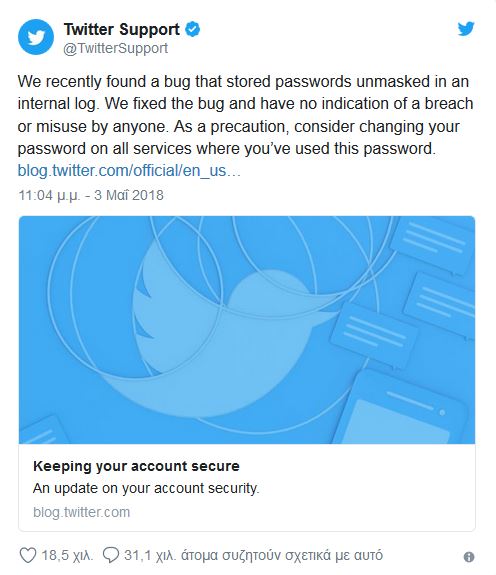Screen dimensions: 496x575
Task: Click the card description 'An update on your account security'
Action: [146, 488]
